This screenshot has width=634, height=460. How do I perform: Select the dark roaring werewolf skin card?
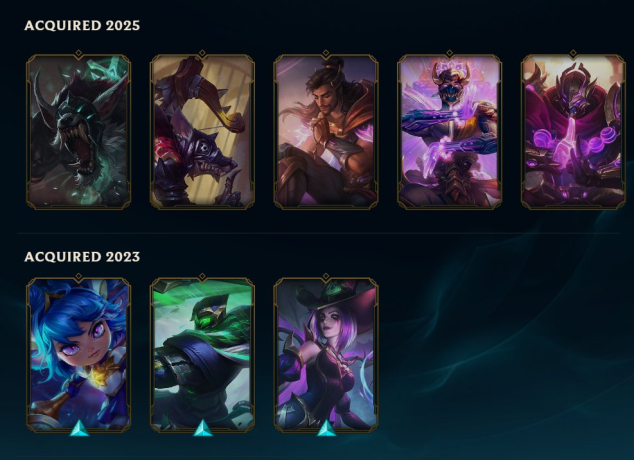[78, 132]
